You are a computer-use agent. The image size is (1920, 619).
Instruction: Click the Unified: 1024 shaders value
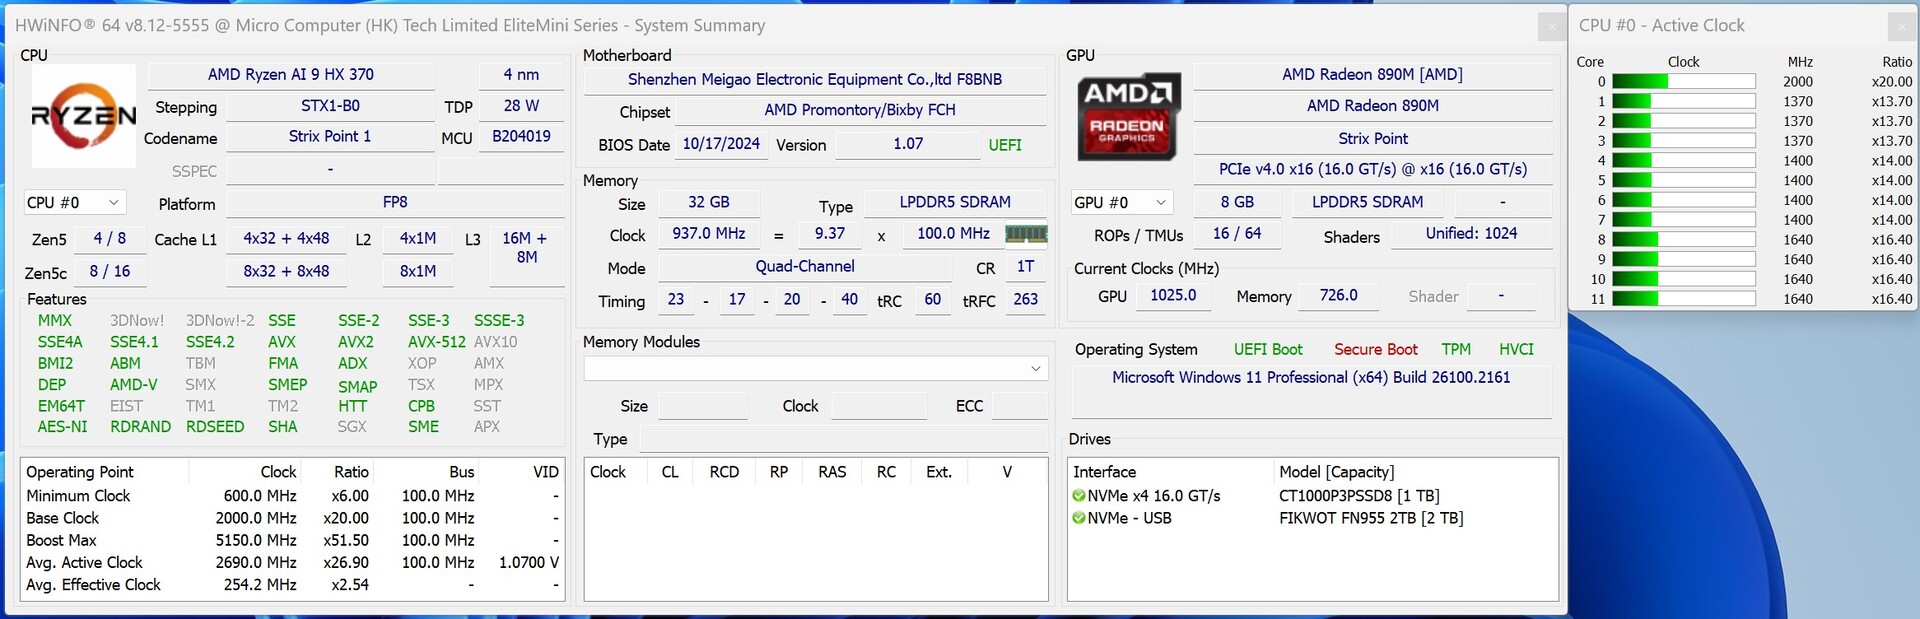[x=1471, y=234]
